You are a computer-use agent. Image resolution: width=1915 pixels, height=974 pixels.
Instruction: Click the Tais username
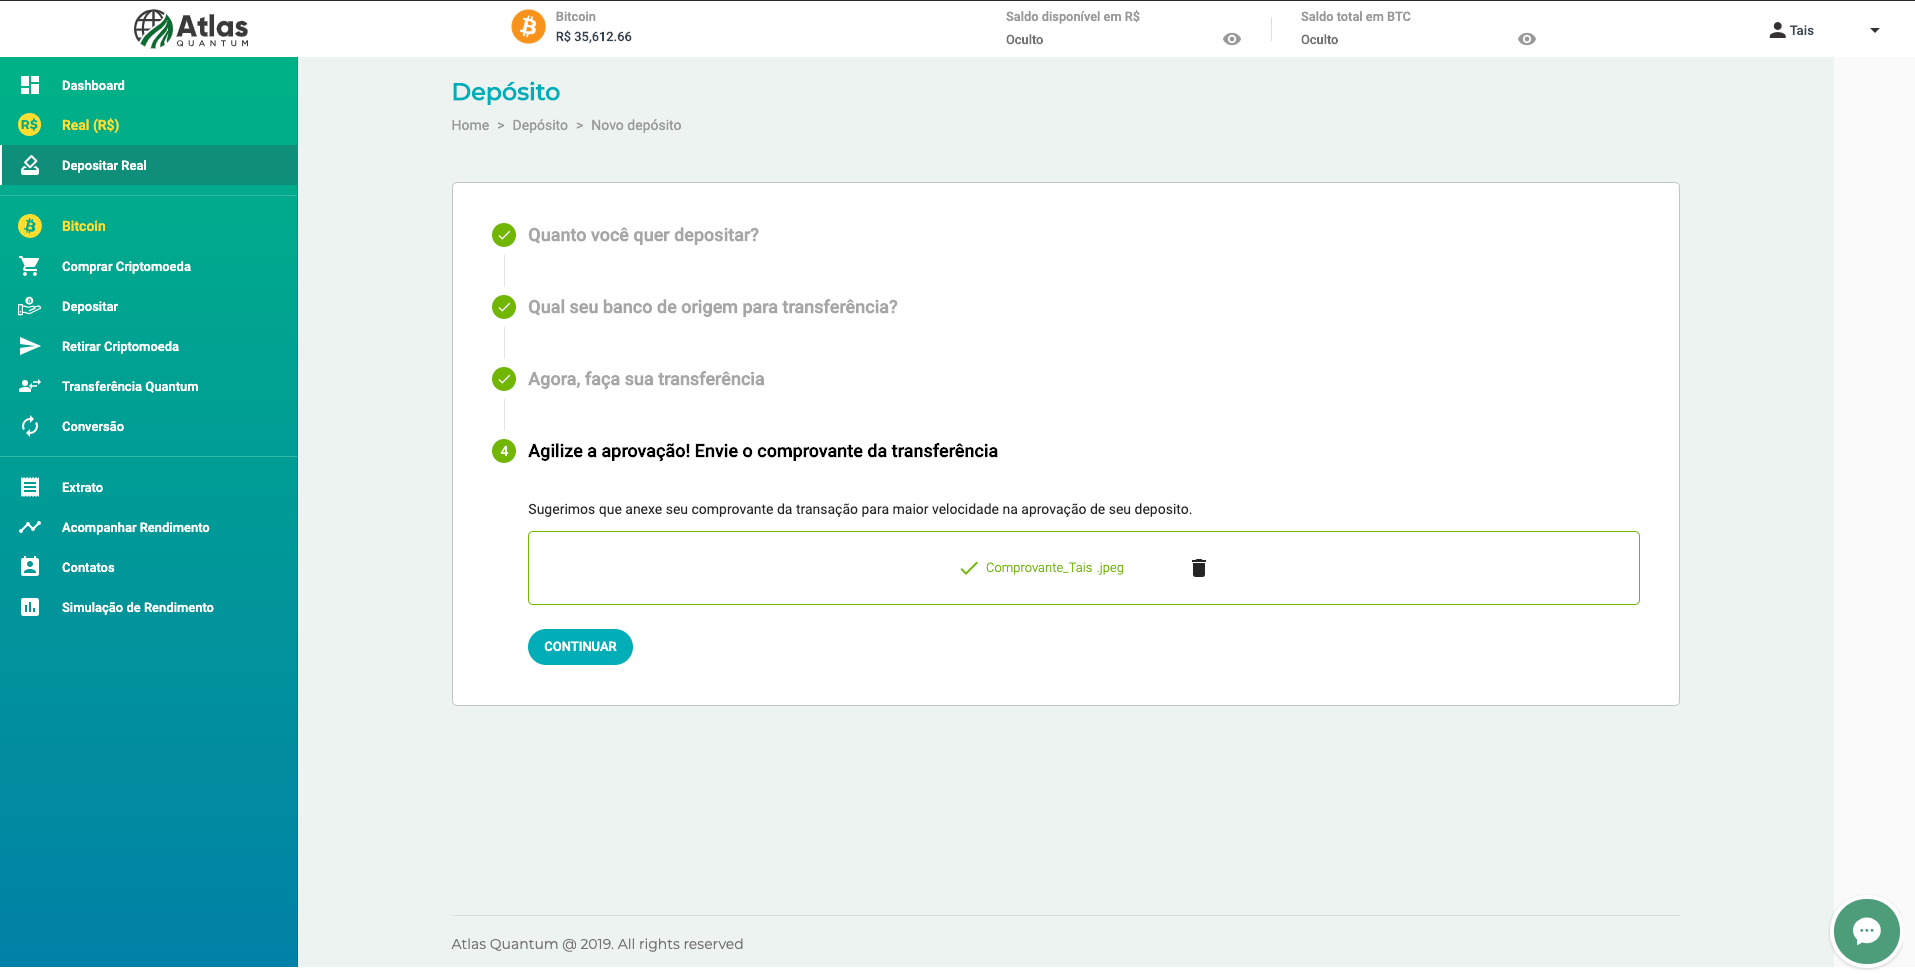(1802, 31)
